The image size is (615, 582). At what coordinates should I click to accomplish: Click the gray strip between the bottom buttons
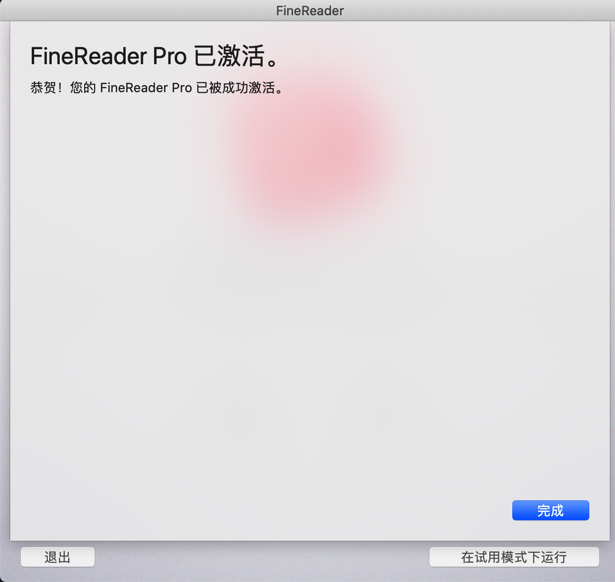(262, 557)
